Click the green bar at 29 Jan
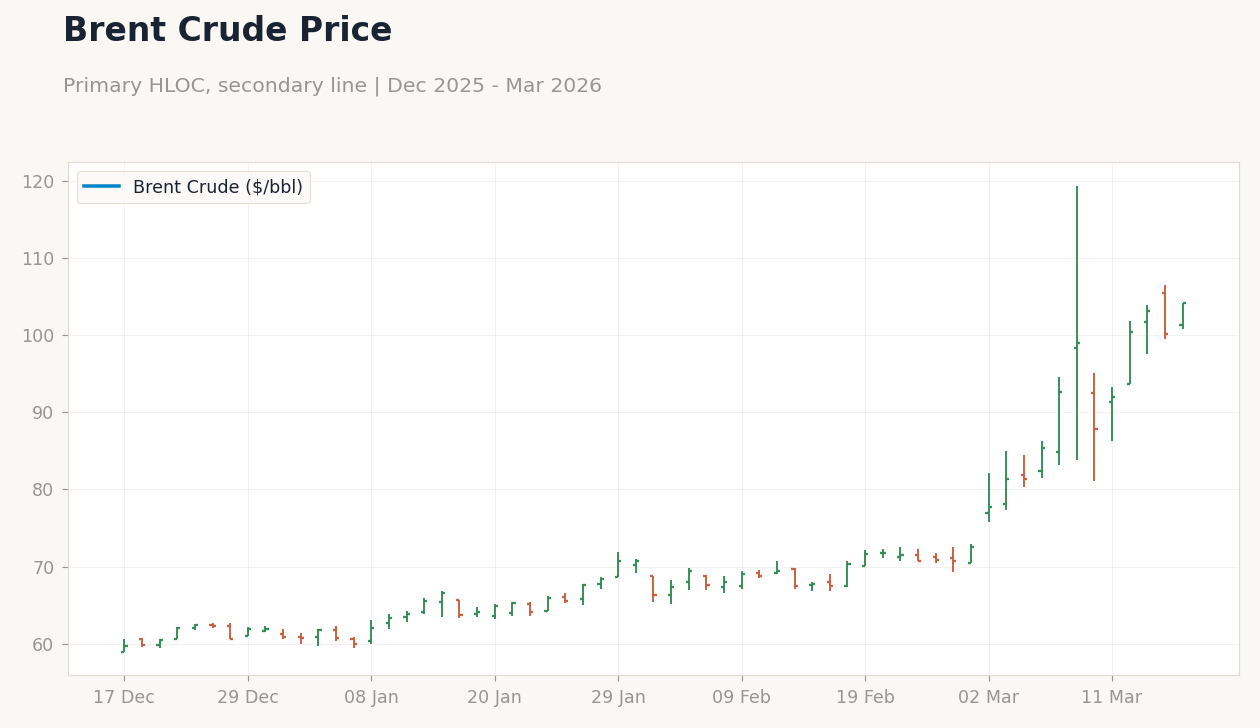Screen dimensions: 1260x728 (x=618, y=565)
